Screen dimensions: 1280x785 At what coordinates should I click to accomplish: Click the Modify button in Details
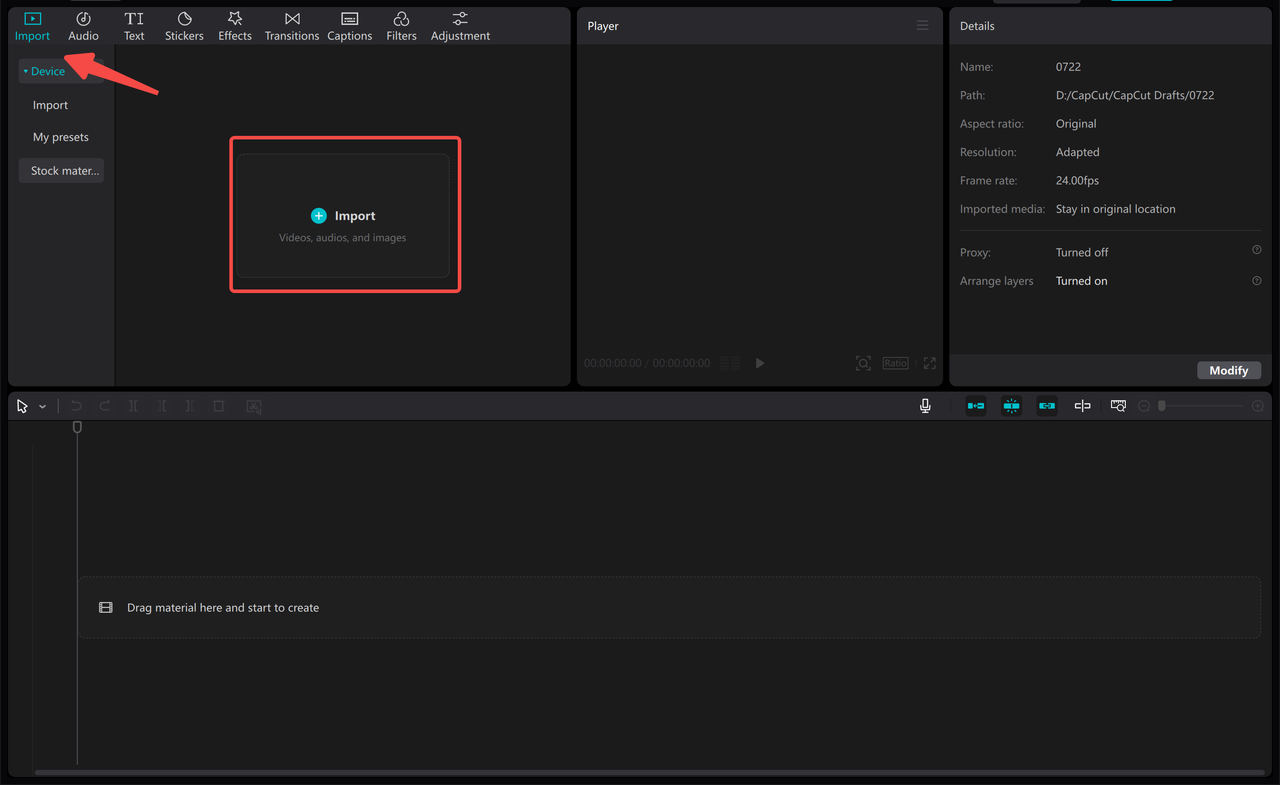click(x=1229, y=370)
